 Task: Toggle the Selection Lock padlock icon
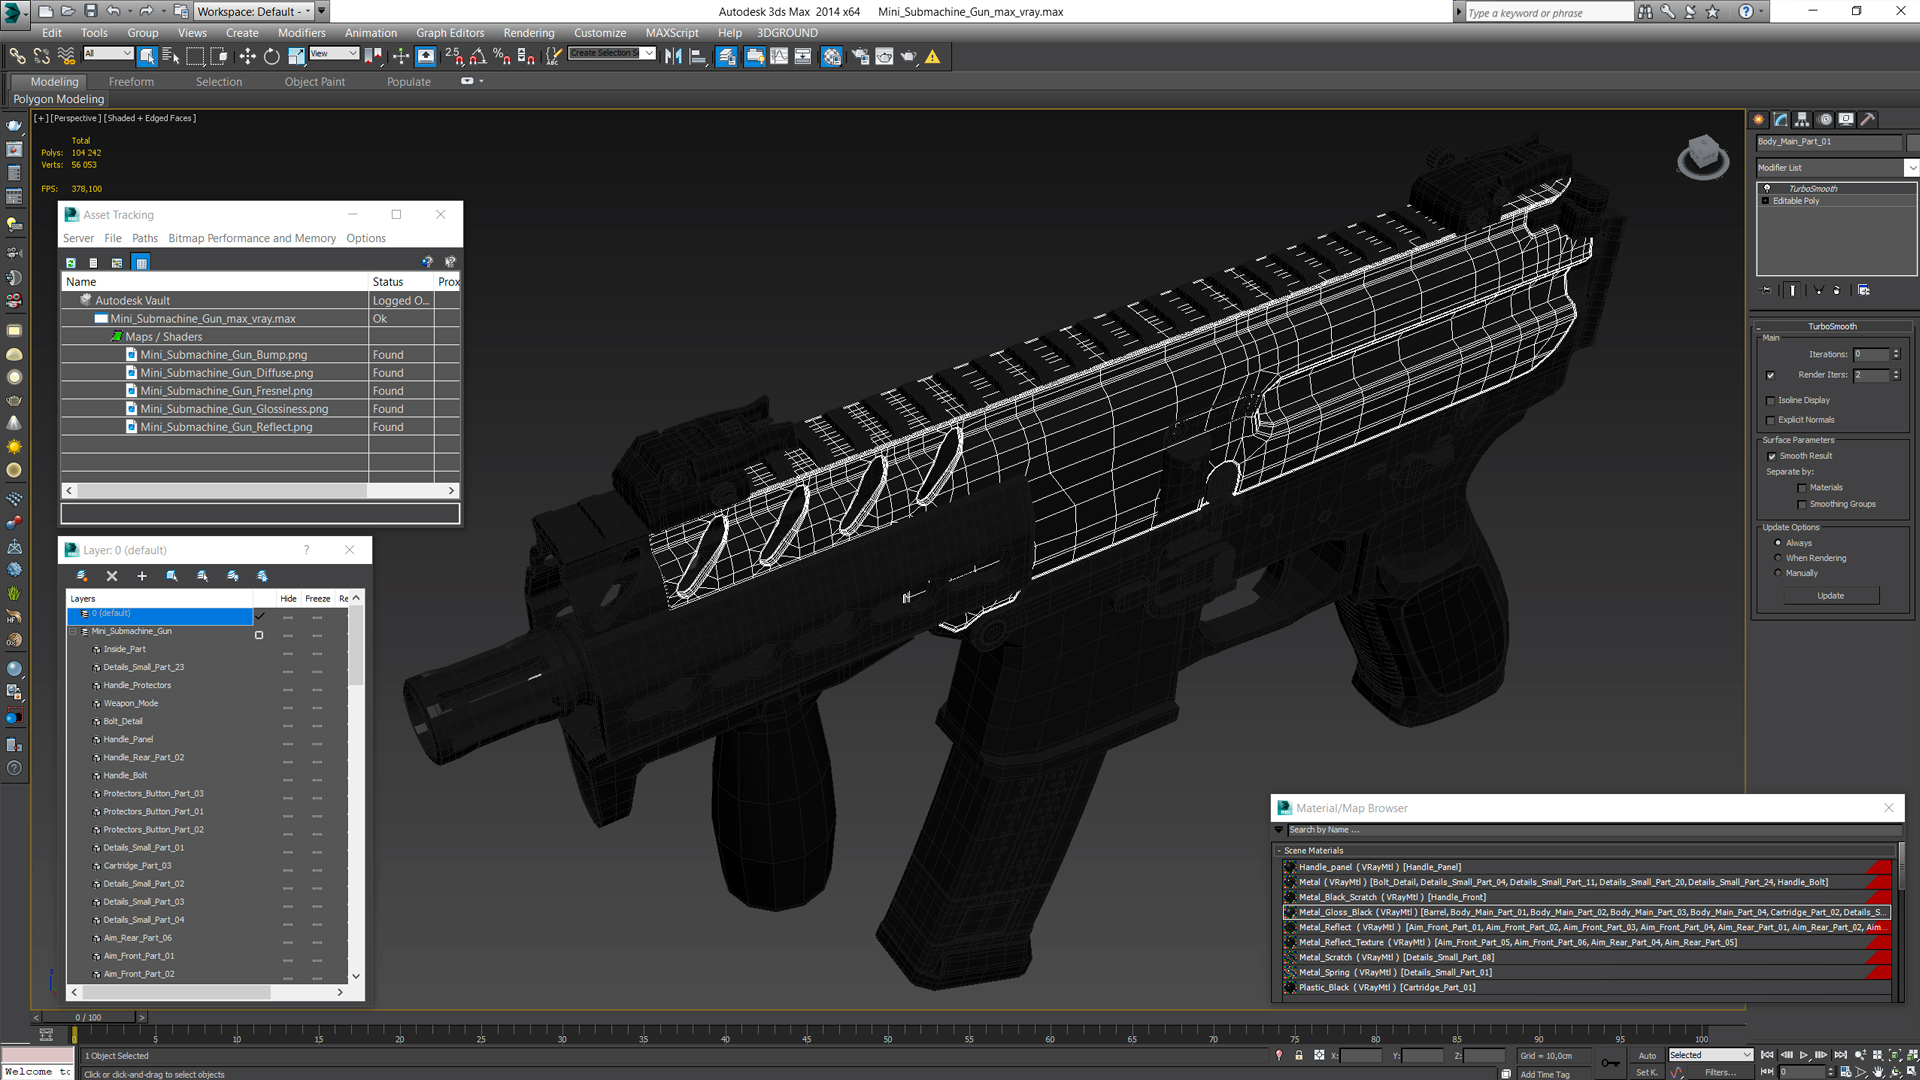tap(1299, 1055)
